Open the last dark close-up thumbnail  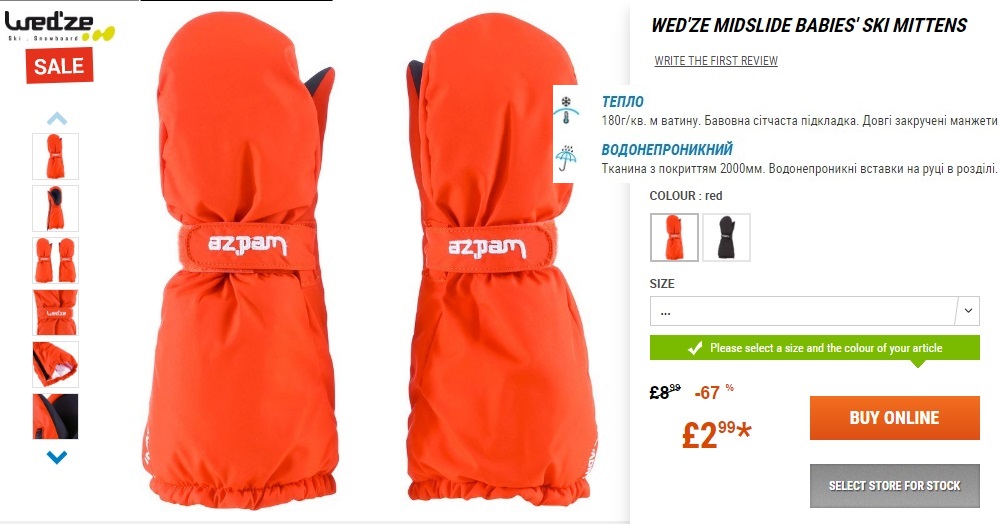55,416
